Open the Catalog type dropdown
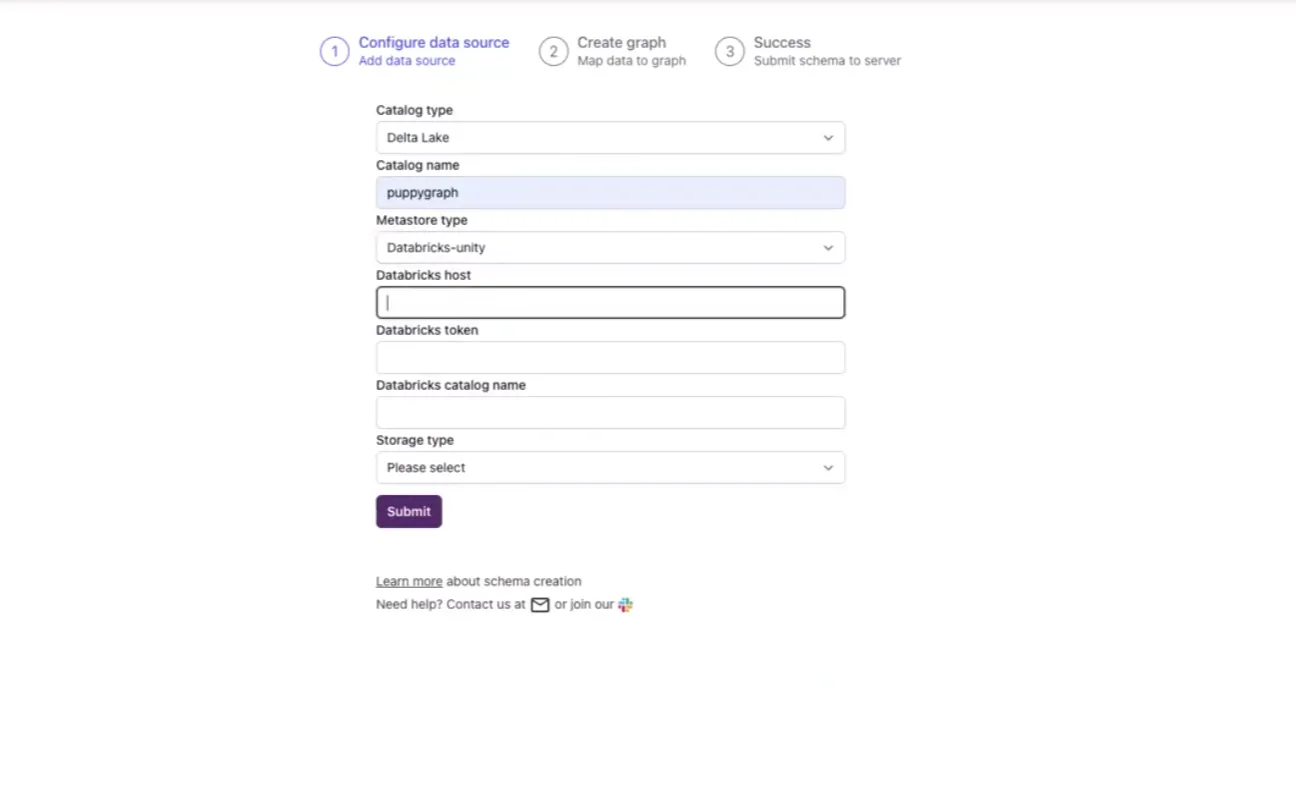 pos(610,137)
